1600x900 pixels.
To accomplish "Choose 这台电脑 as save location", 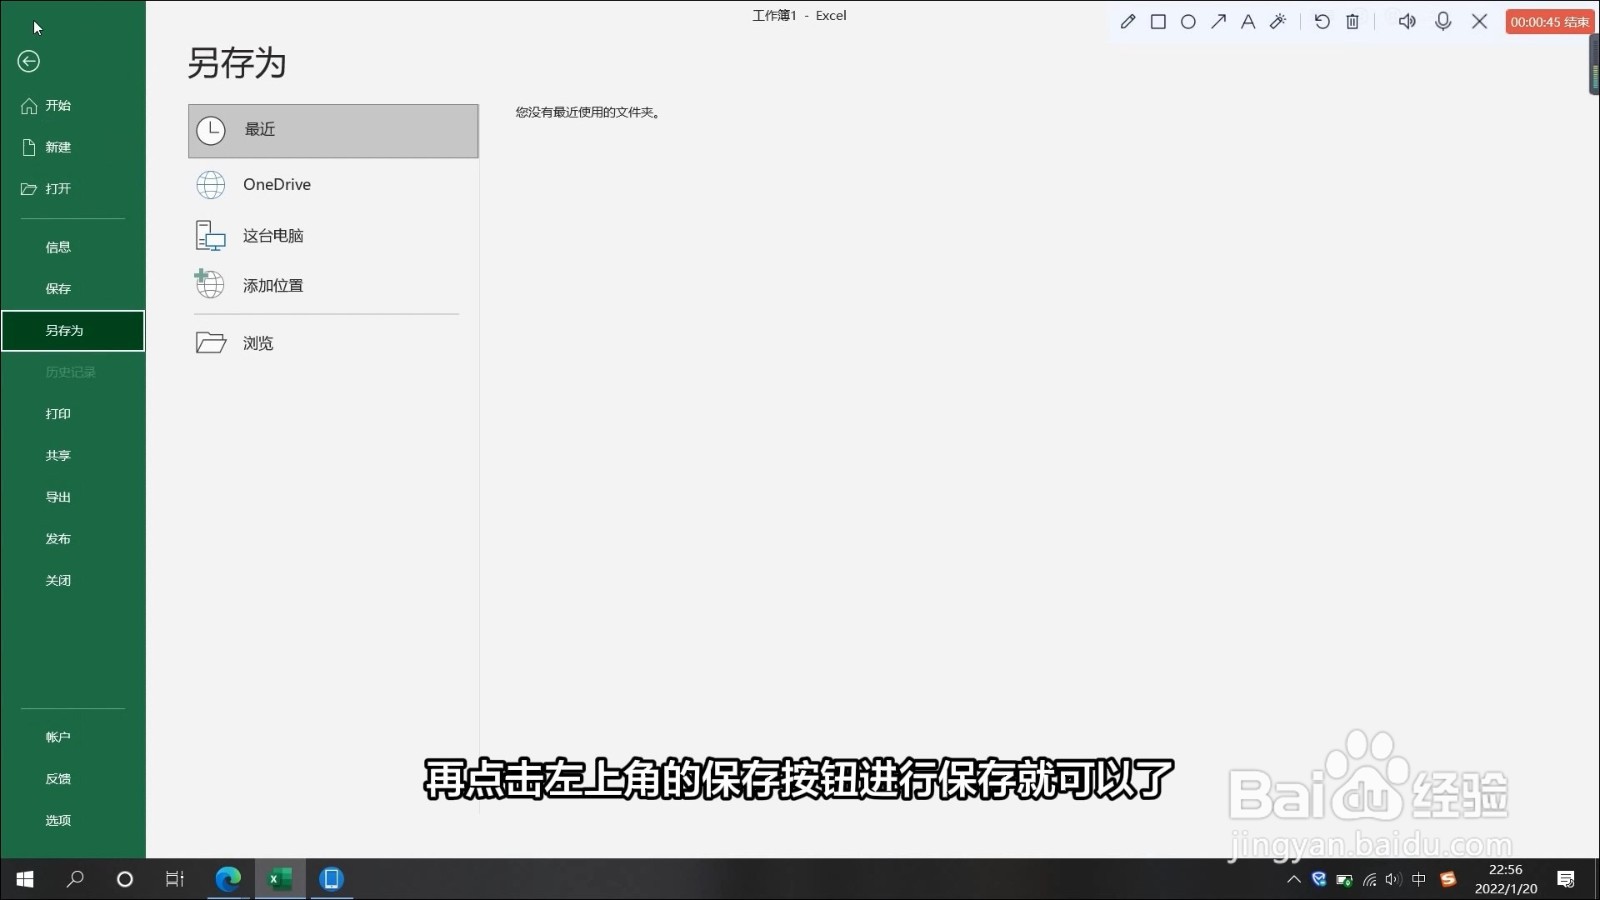I will (333, 236).
